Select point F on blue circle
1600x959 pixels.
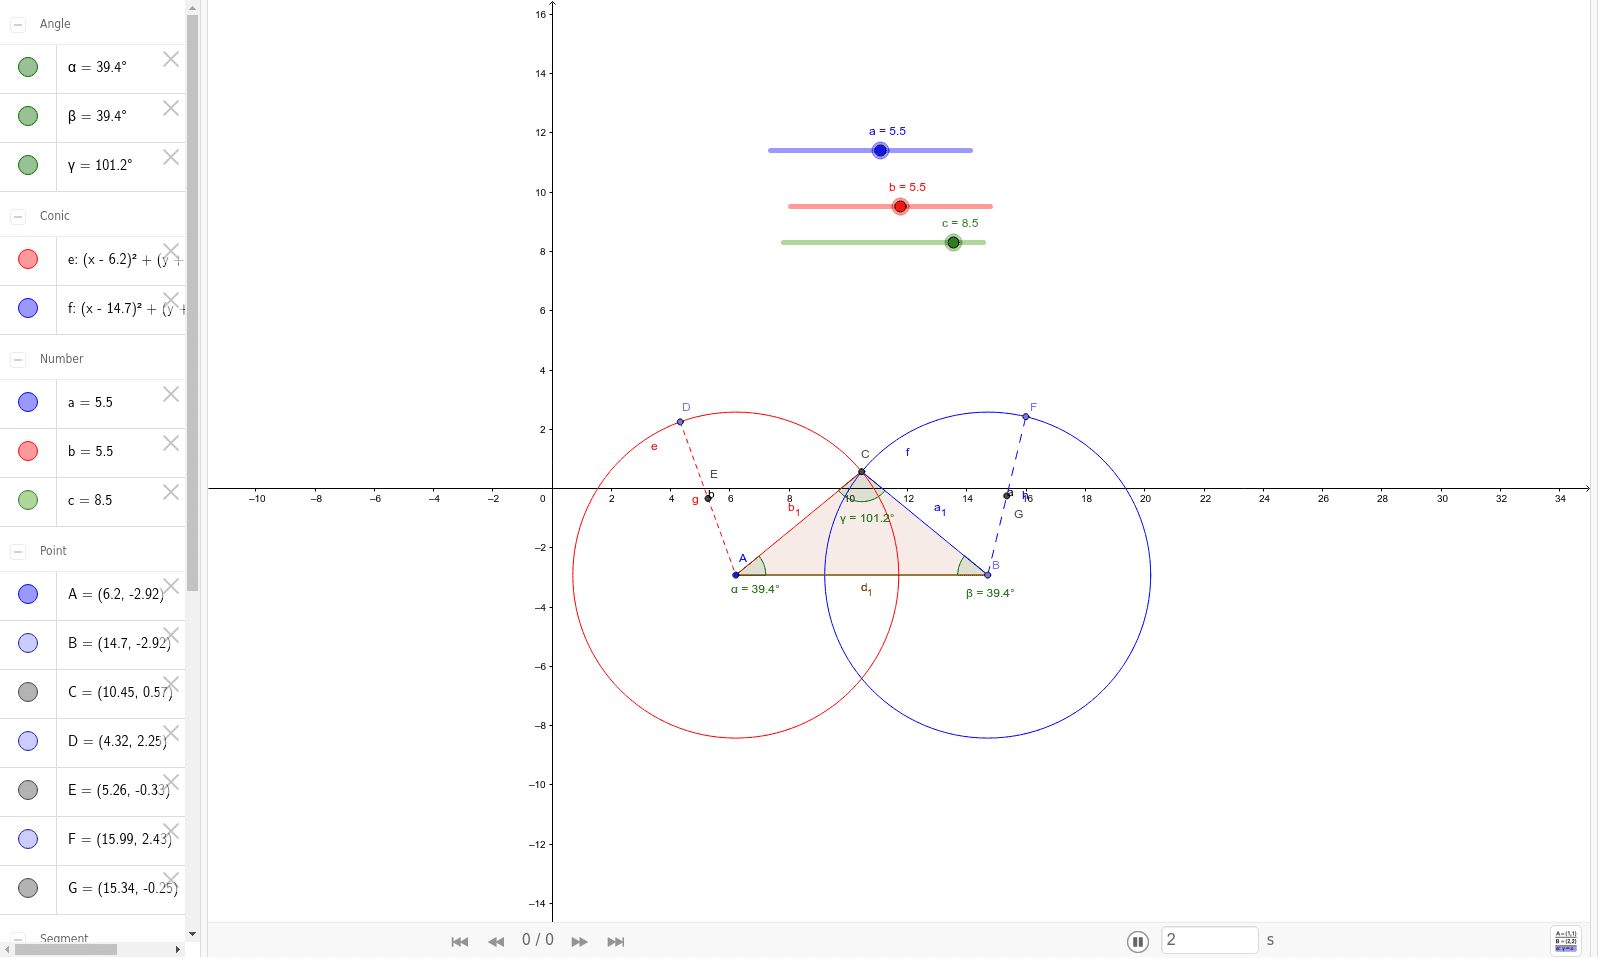(1026, 417)
